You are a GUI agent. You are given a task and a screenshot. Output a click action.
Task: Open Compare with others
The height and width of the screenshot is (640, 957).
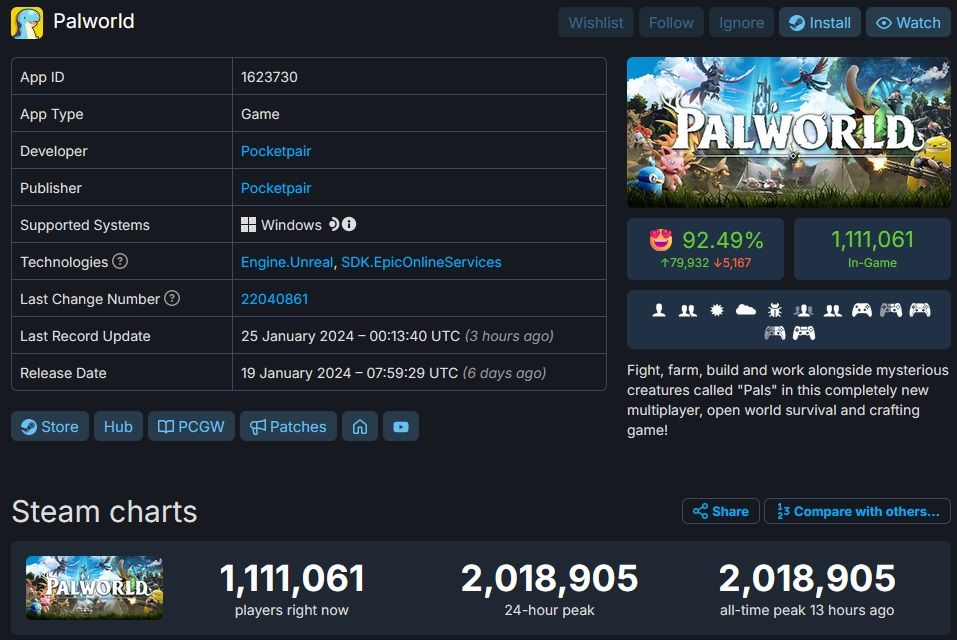click(857, 511)
